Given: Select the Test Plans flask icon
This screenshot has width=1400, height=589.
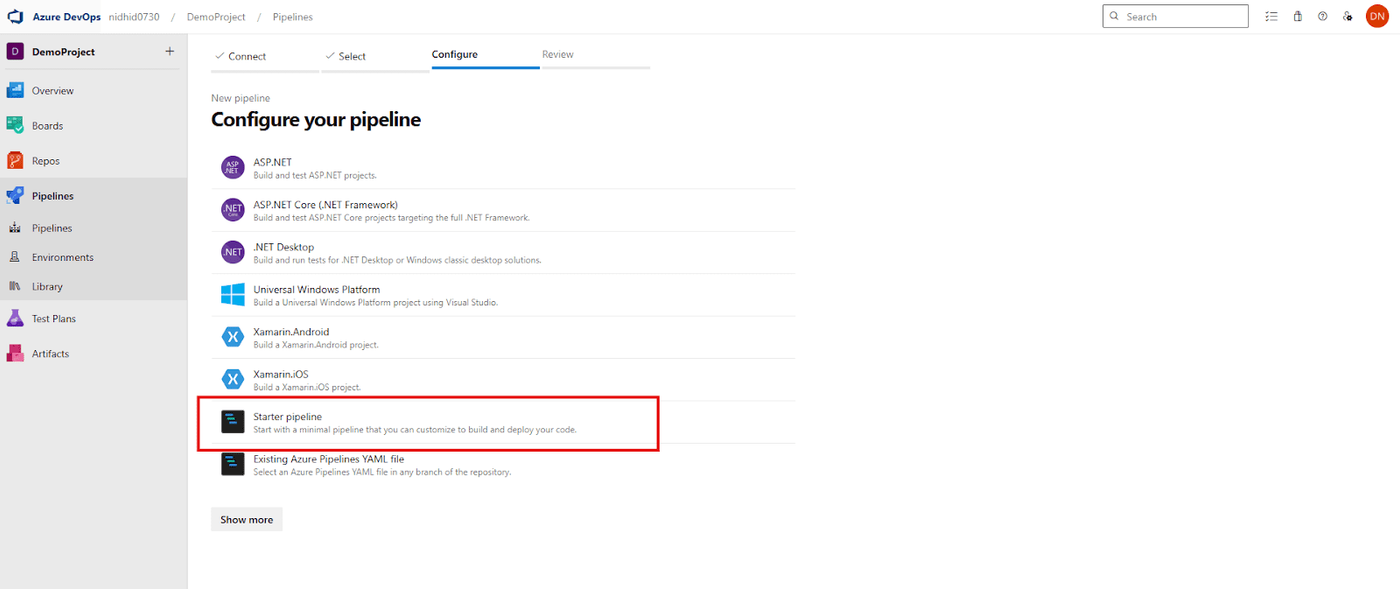Looking at the screenshot, I should (x=15, y=318).
